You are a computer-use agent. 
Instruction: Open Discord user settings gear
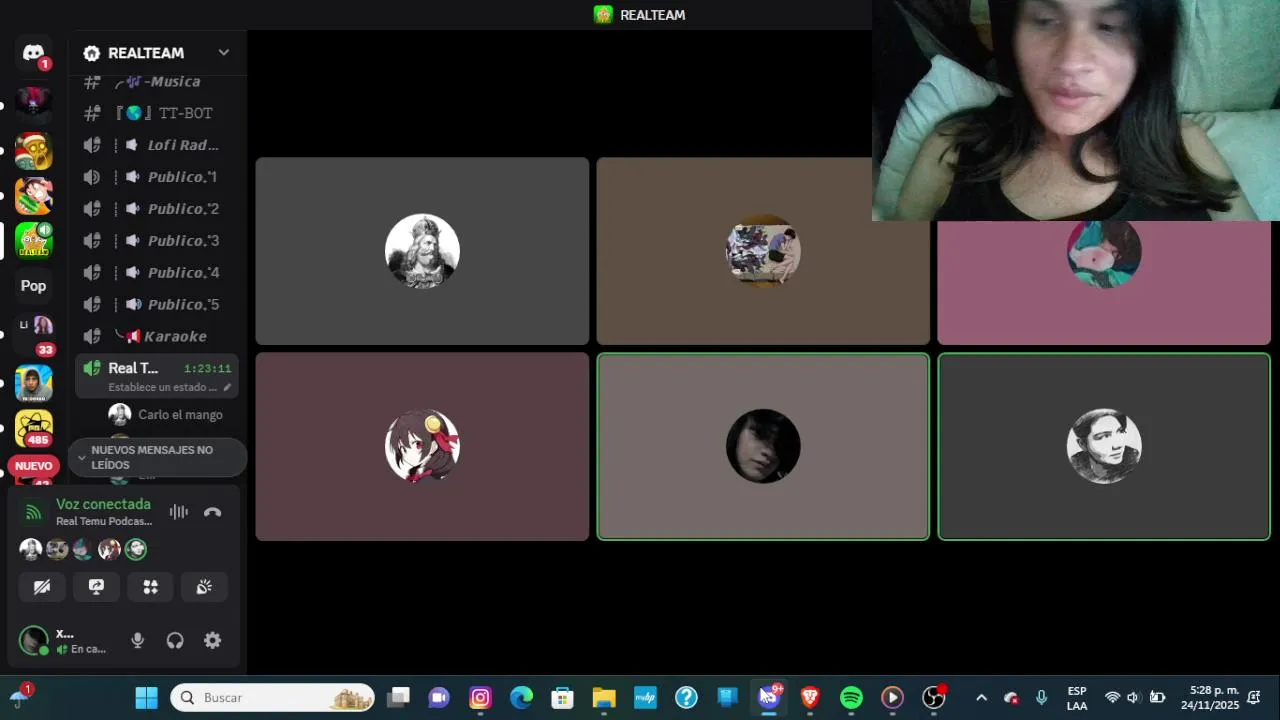tap(212, 641)
